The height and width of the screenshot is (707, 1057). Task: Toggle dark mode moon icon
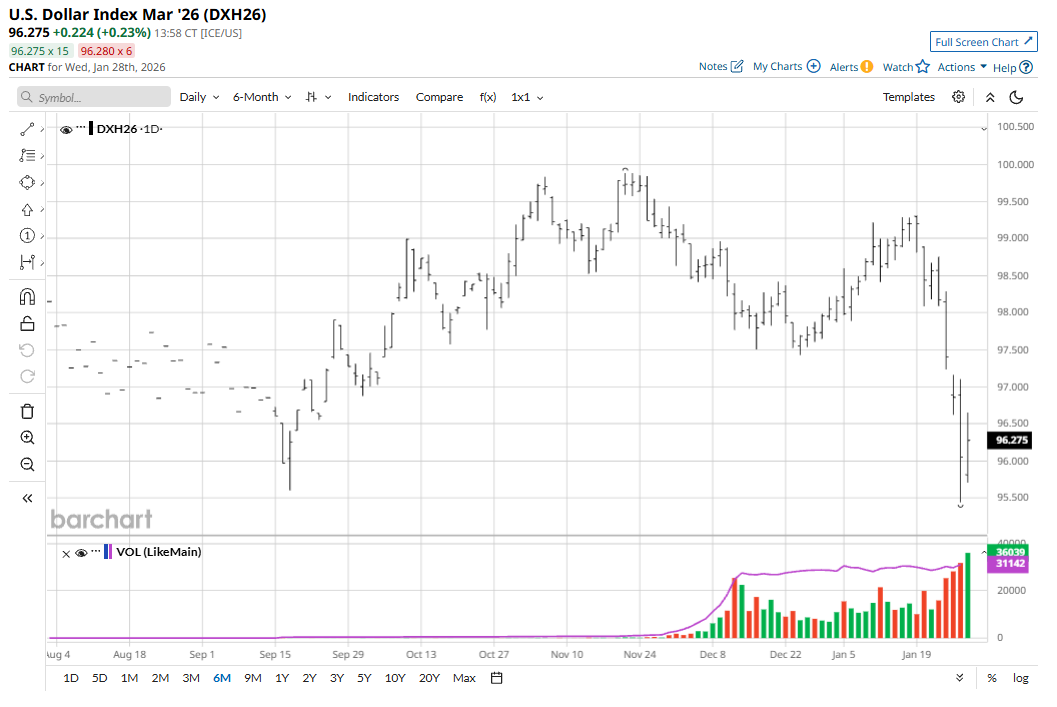[x=1017, y=98]
